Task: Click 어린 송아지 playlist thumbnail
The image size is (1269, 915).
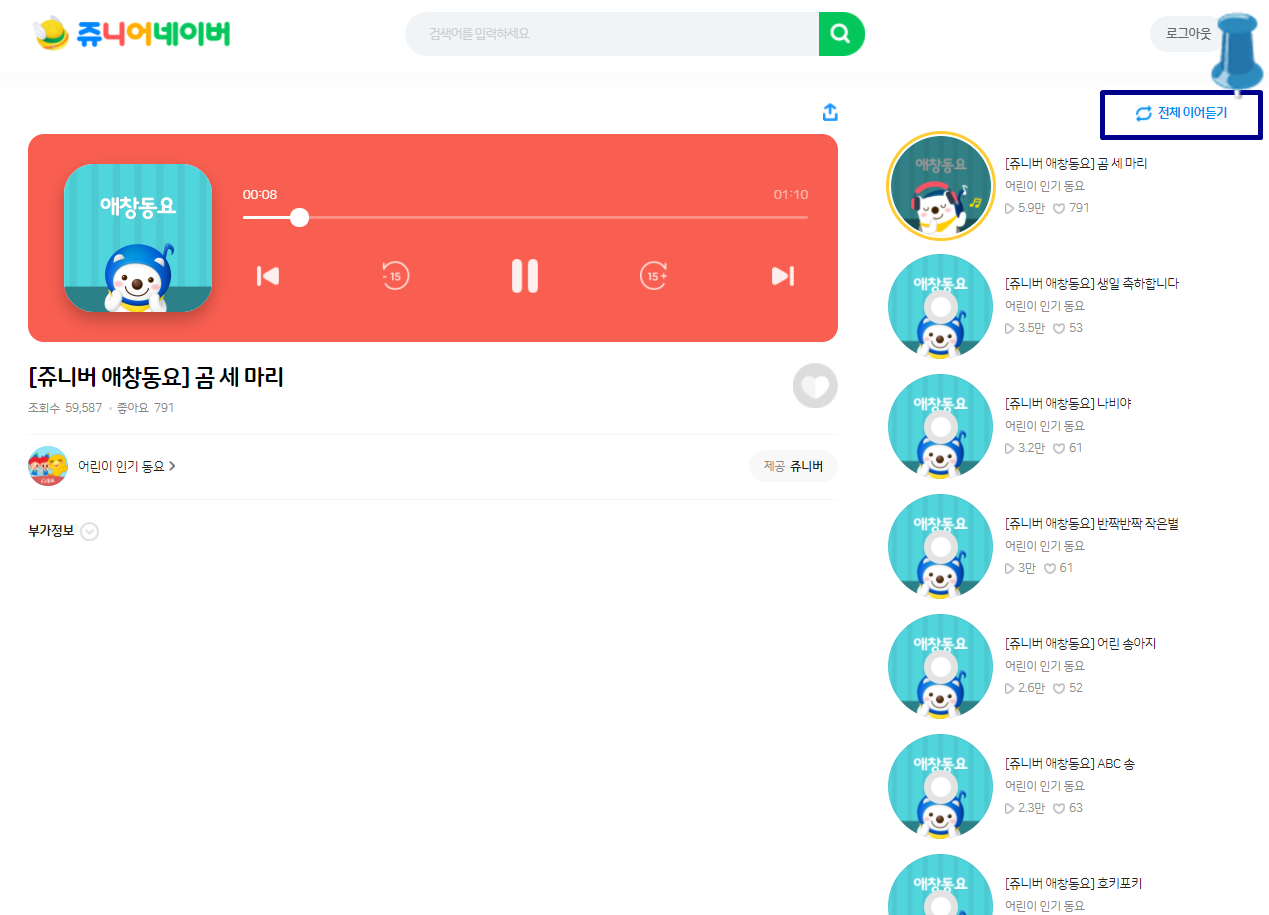Action: (940, 666)
